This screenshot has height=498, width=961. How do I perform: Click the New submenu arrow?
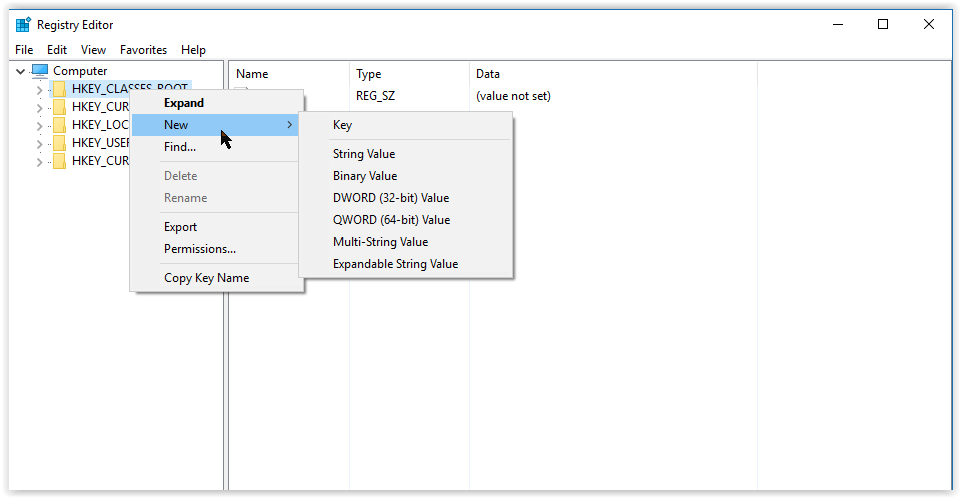289,125
